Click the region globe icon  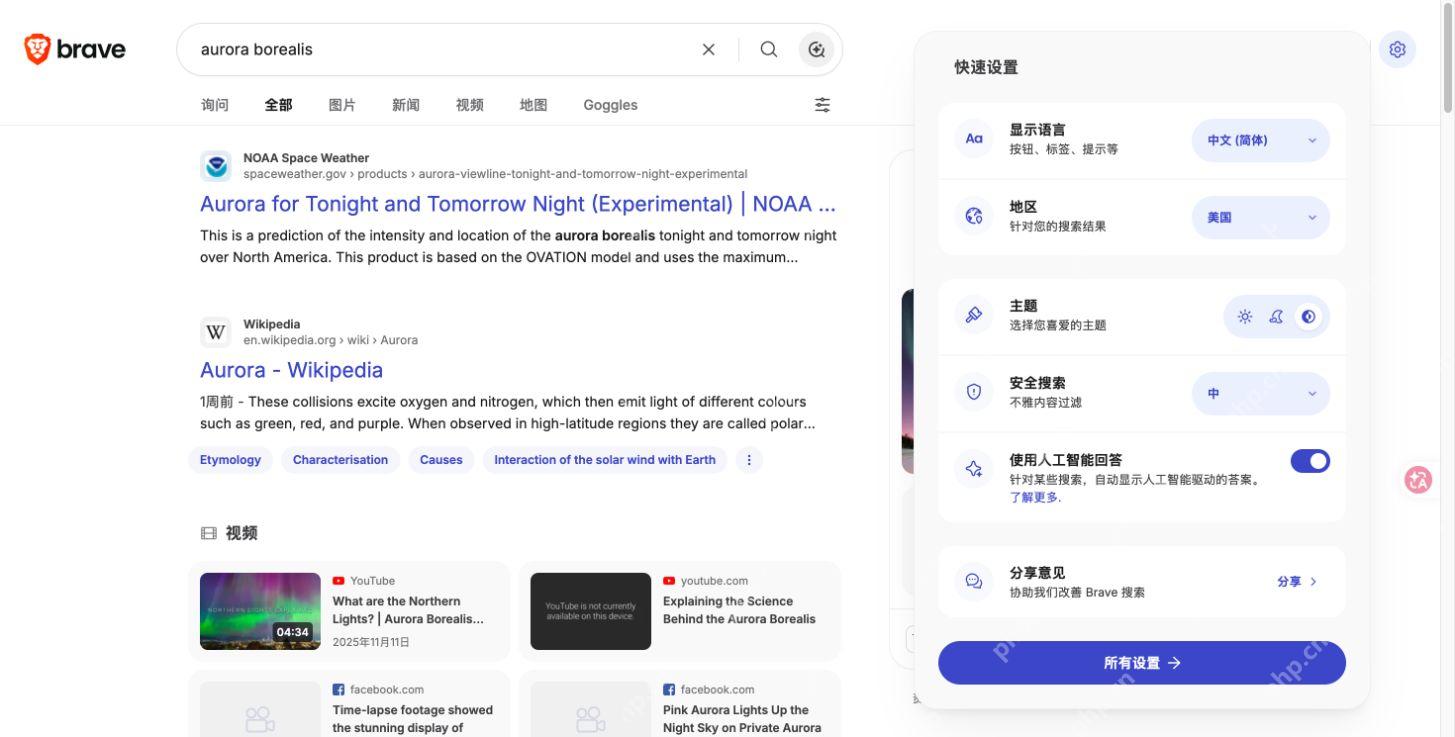pos(974,216)
